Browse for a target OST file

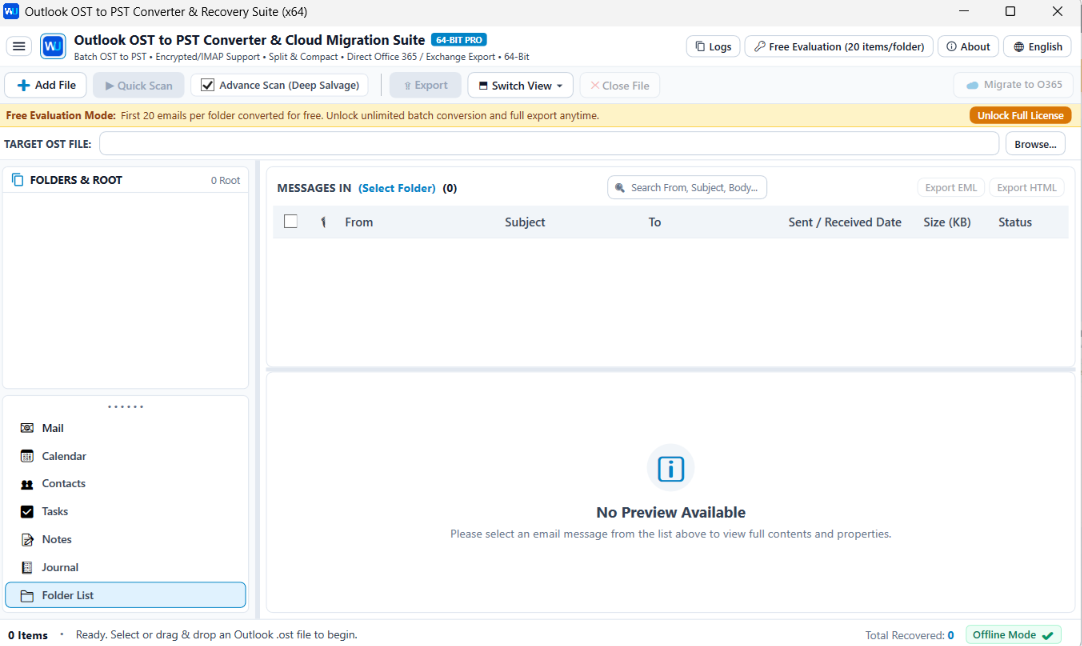tap(1035, 144)
